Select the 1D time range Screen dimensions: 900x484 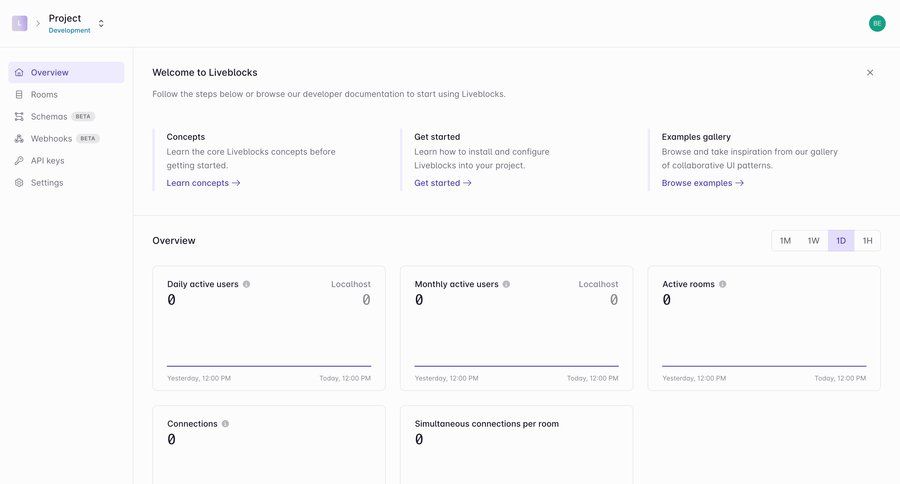841,241
